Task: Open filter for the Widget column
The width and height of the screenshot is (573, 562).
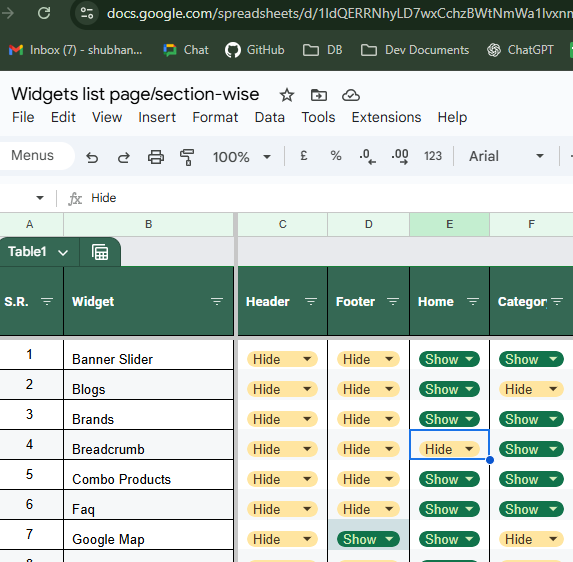Action: coord(217,301)
